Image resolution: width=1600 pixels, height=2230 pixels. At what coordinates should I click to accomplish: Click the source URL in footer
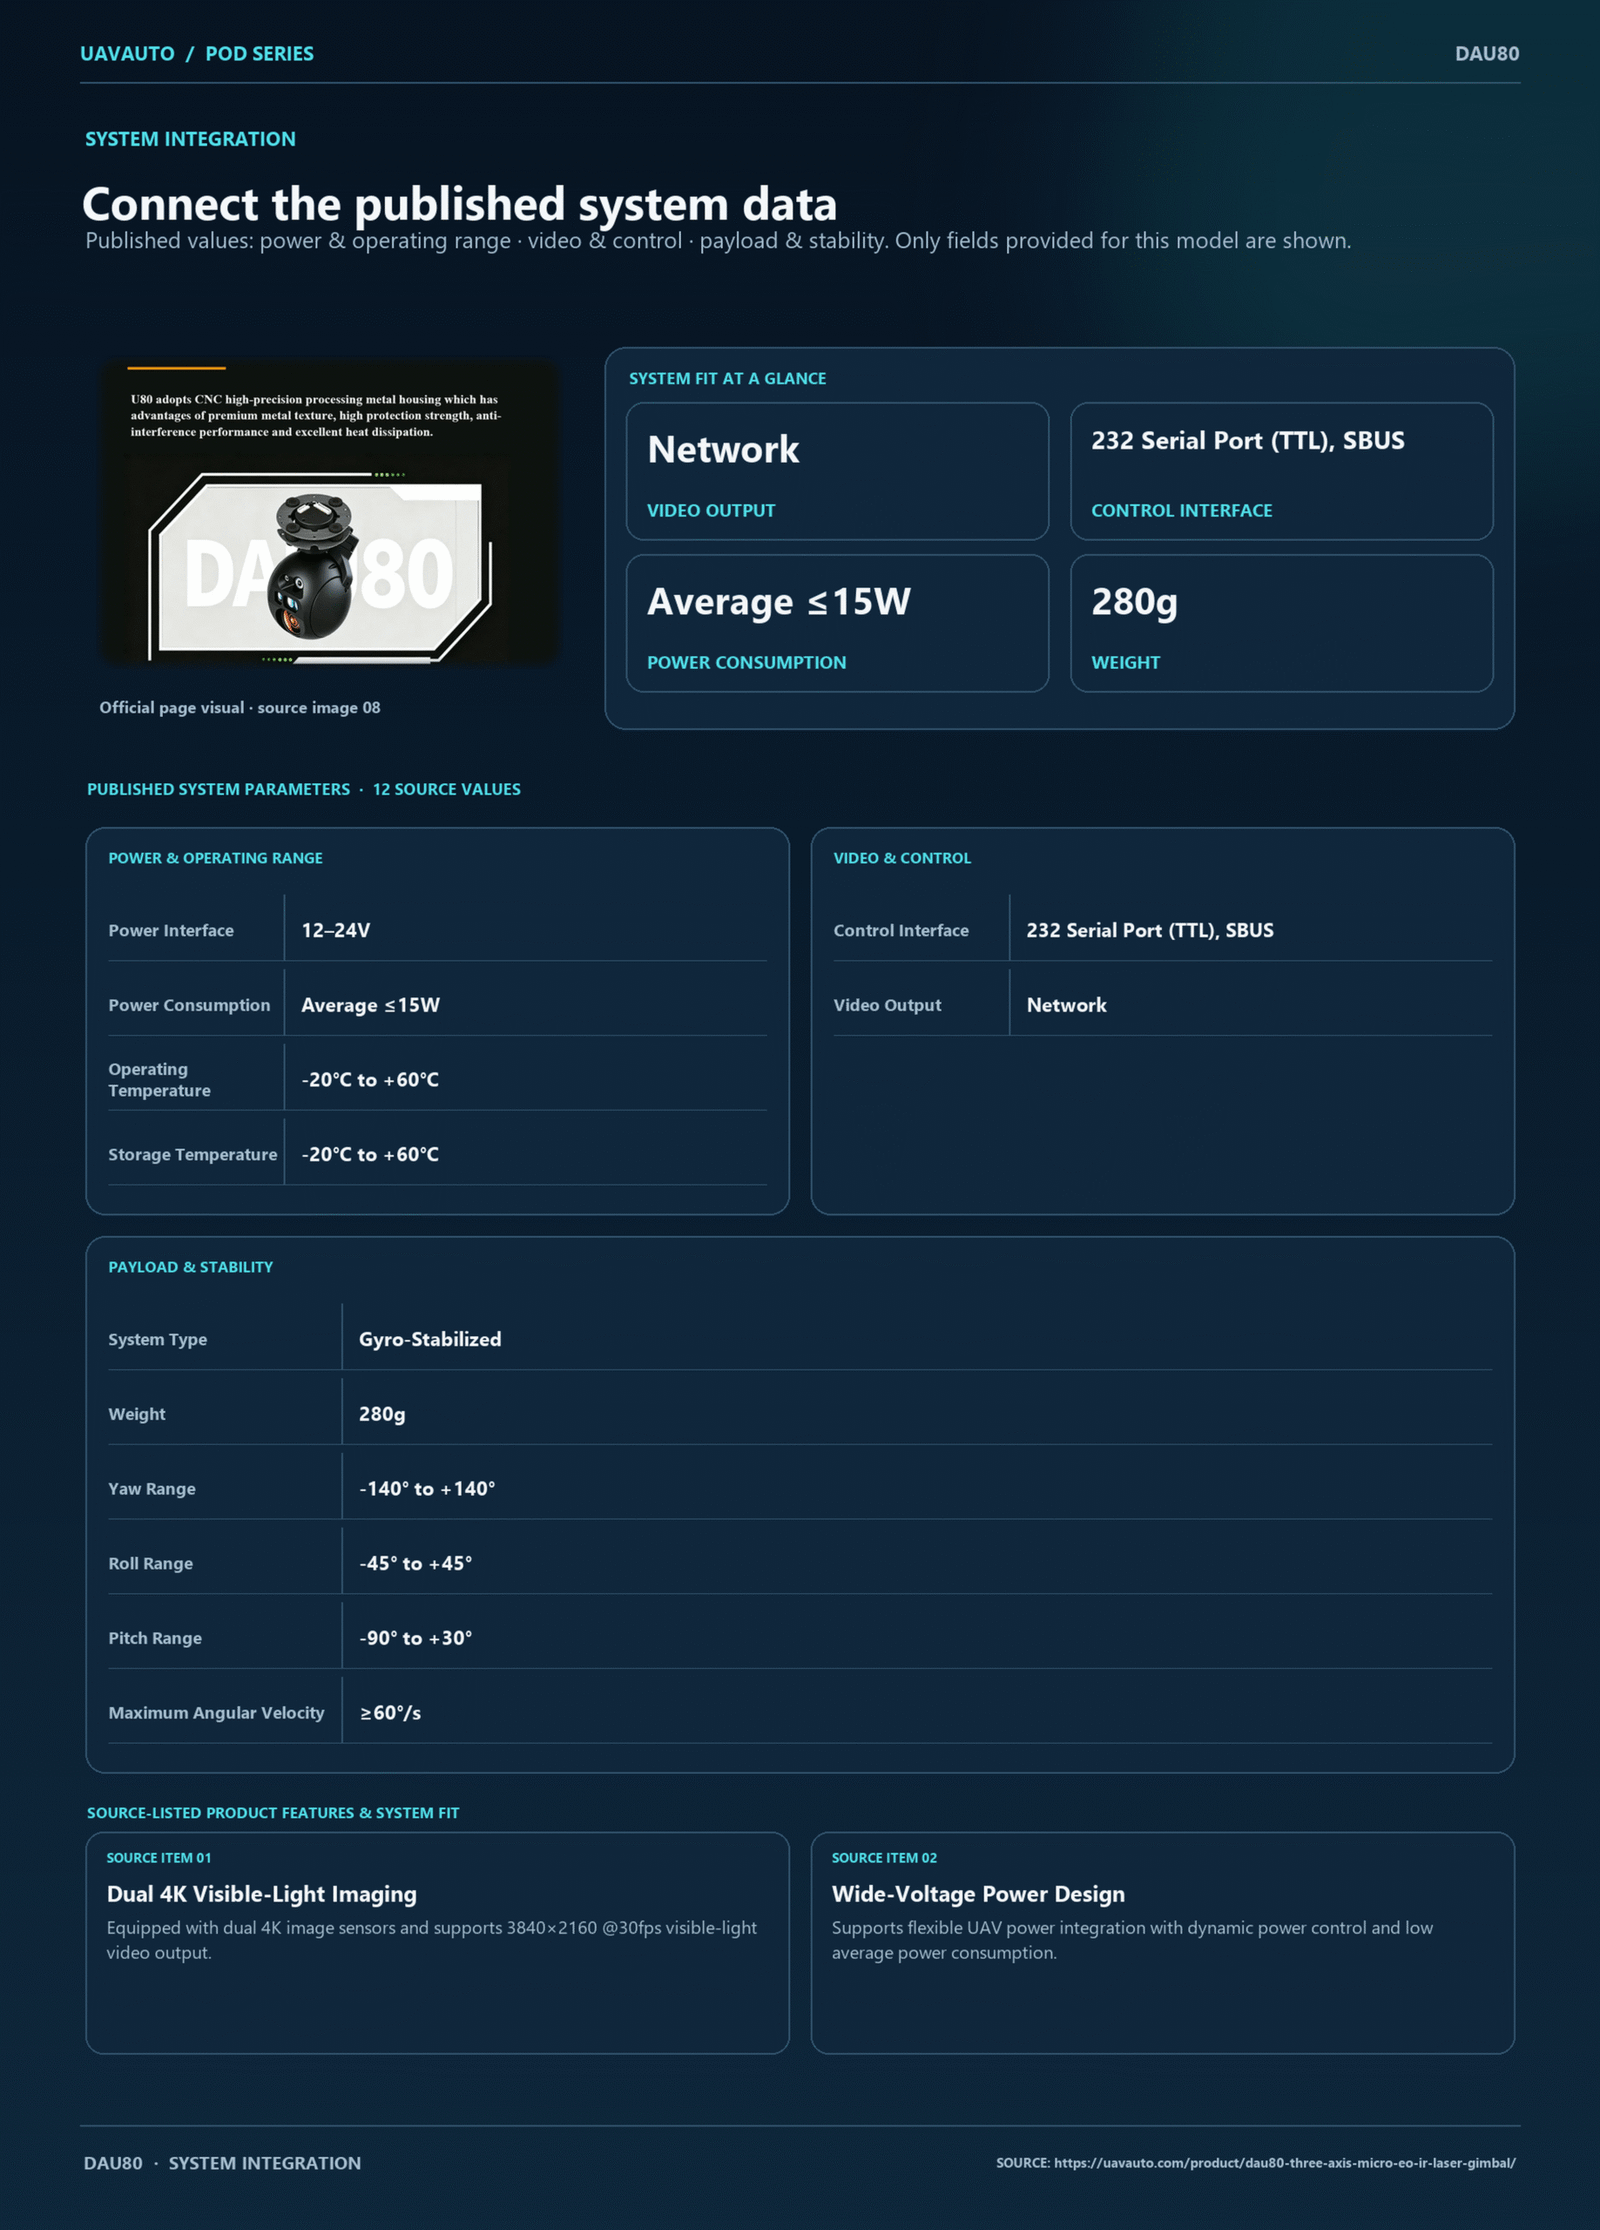(1284, 2163)
